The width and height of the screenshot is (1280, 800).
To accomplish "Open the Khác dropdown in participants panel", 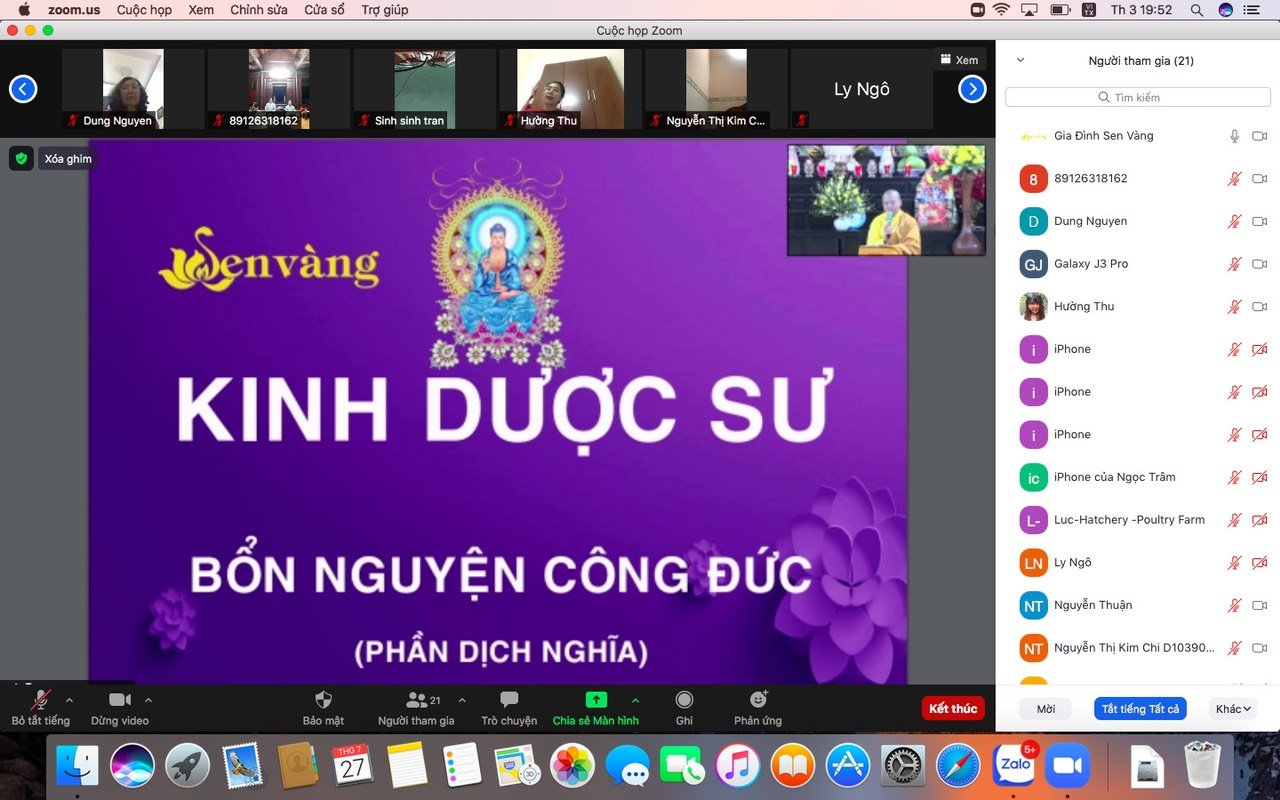I will 1233,709.
